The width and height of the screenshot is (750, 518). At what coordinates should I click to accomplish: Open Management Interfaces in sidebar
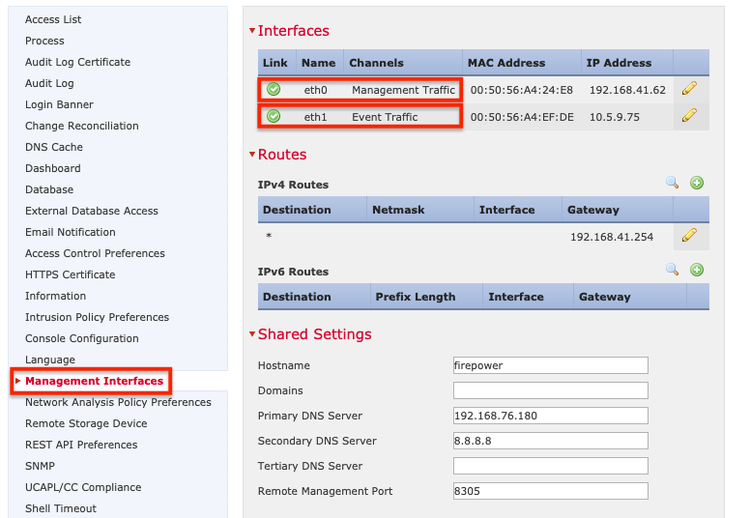pos(94,381)
